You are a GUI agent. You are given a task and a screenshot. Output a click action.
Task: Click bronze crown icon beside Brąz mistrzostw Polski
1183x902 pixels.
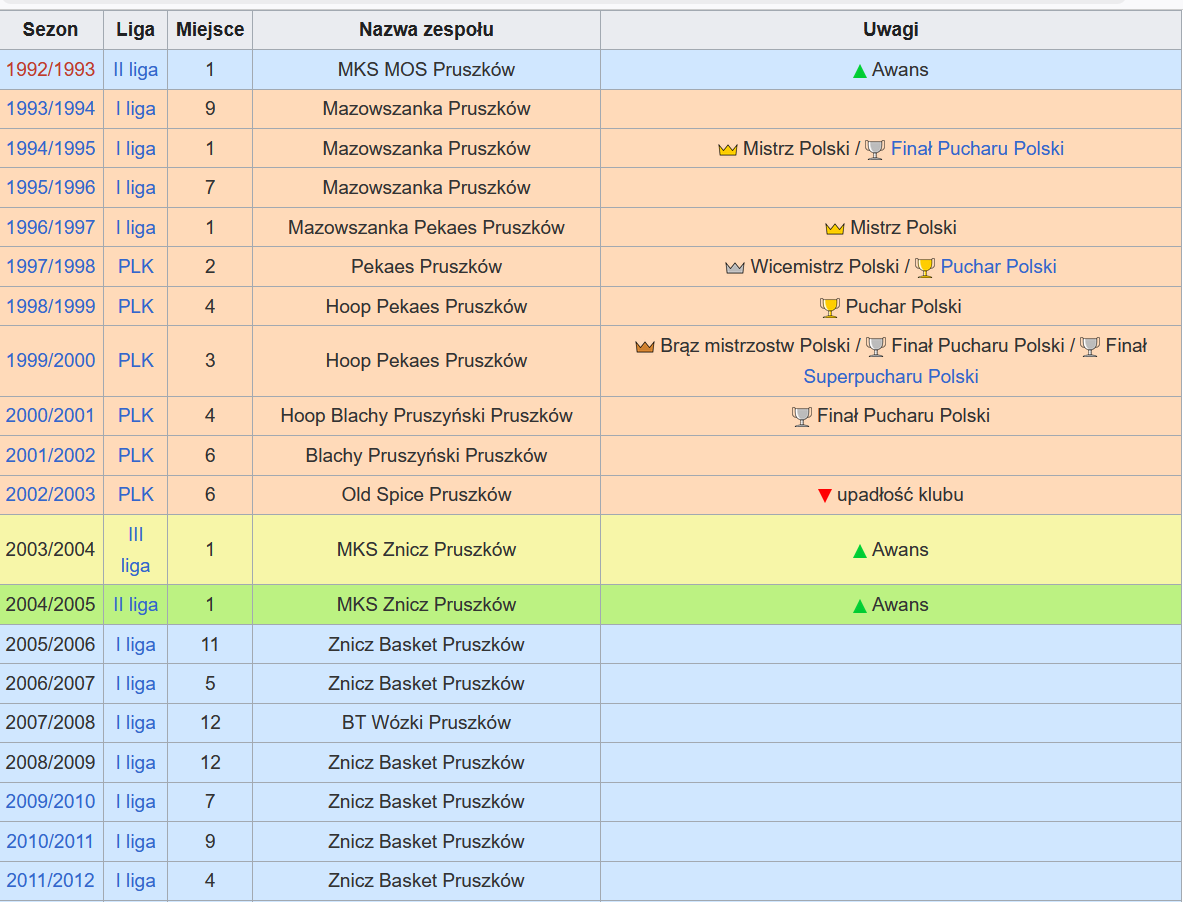pyautogui.click(x=645, y=347)
